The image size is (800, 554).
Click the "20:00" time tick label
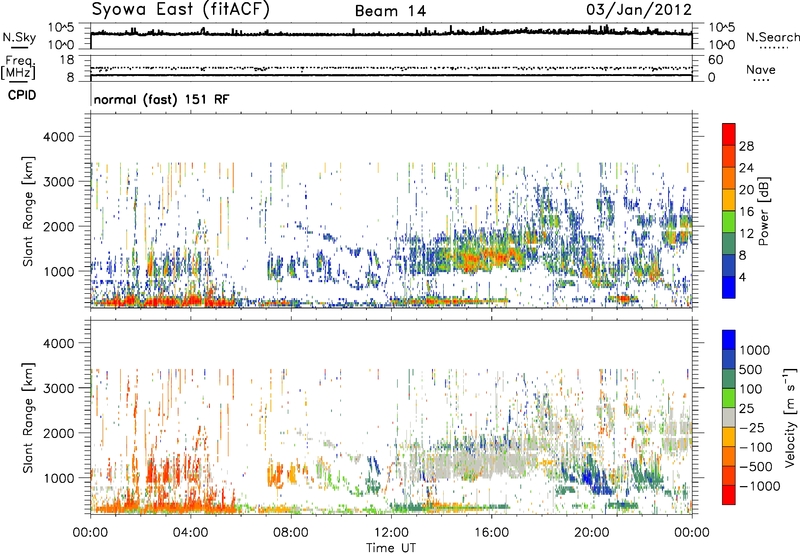[591, 533]
